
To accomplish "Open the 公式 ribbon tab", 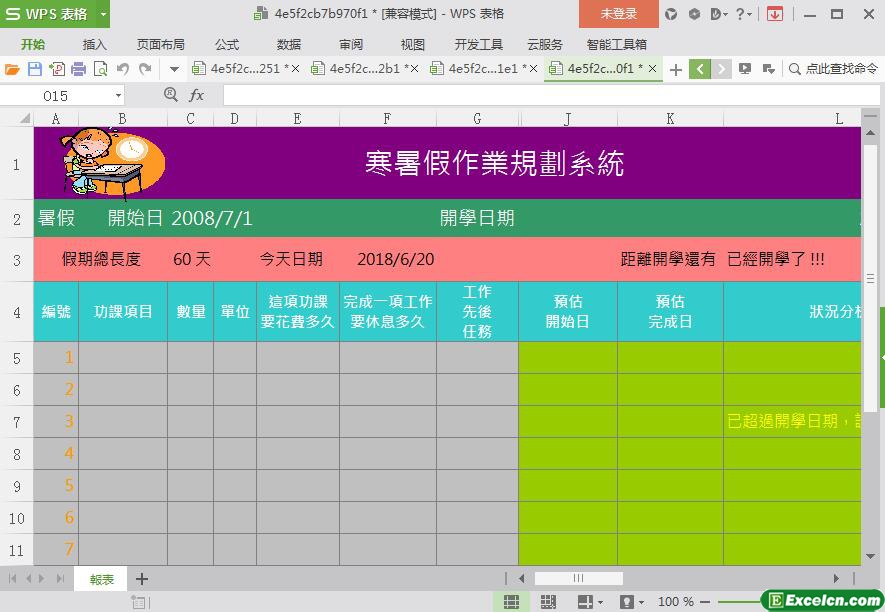I will coord(227,44).
